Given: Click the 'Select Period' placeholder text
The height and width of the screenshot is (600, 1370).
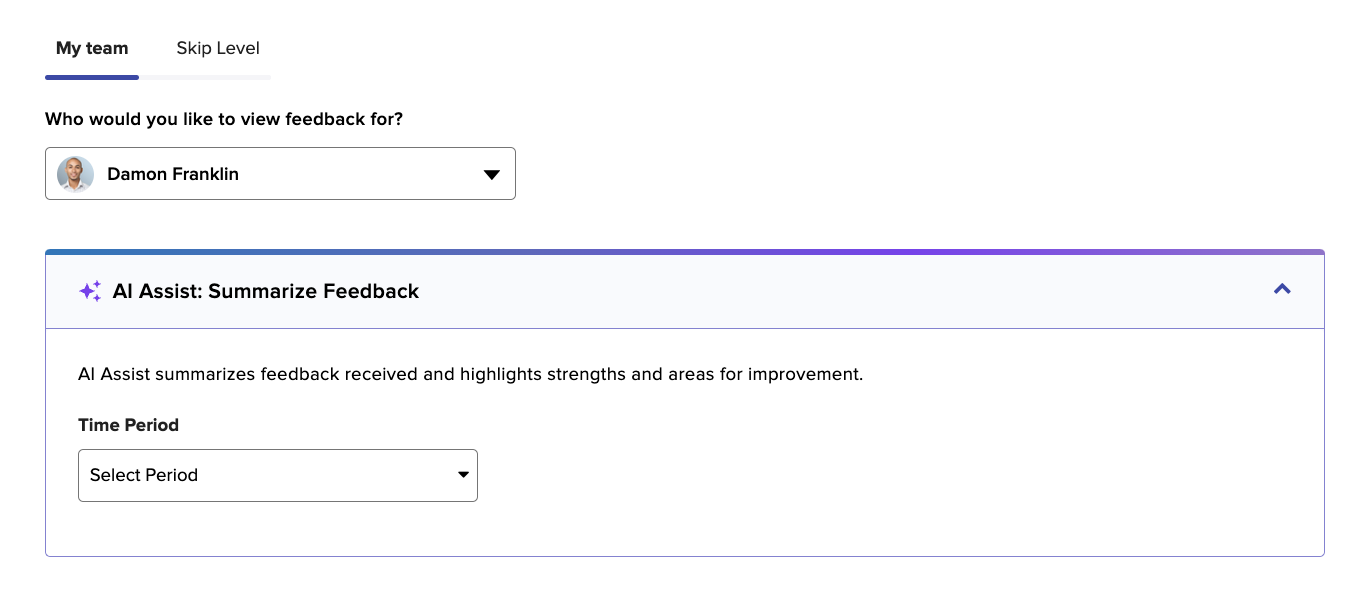Looking at the screenshot, I should point(144,475).
